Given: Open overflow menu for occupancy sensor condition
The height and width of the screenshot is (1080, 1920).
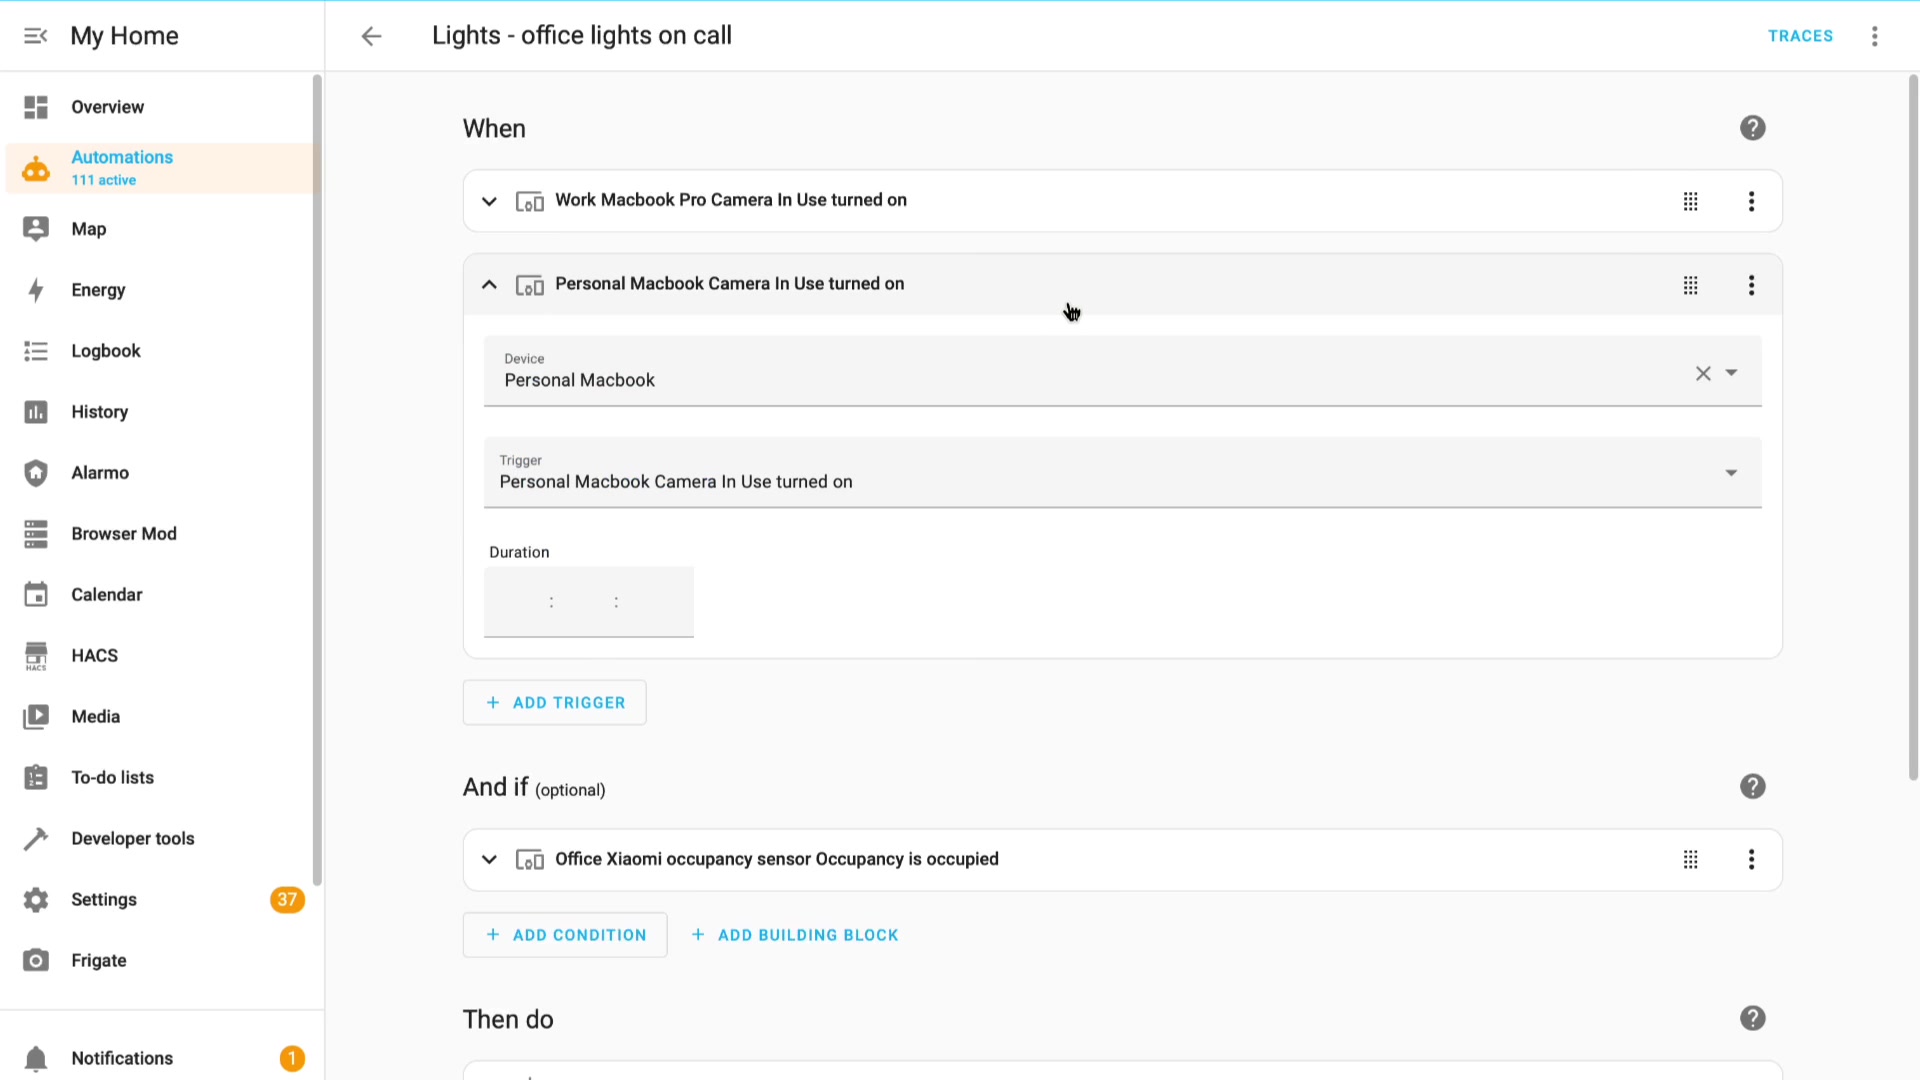Looking at the screenshot, I should coord(1751,860).
